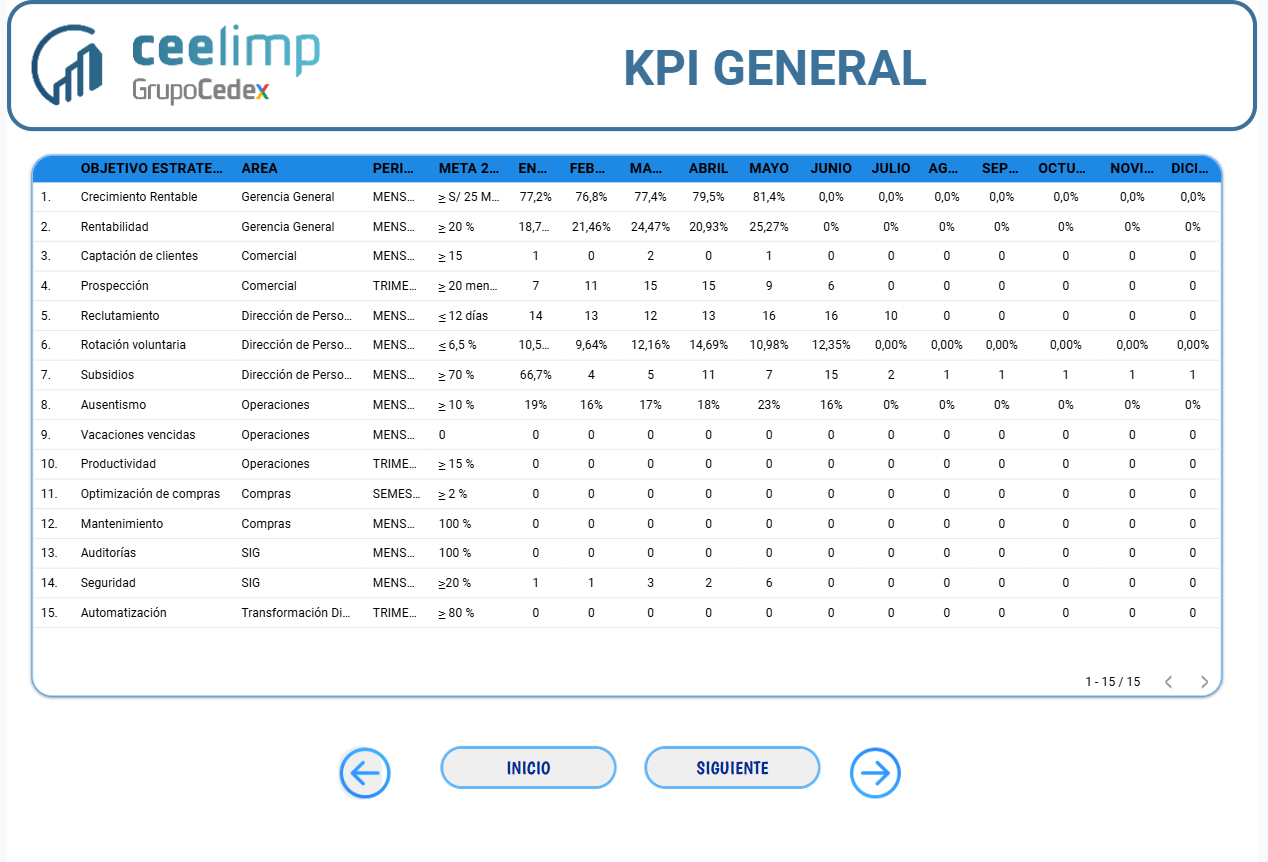Sort by AREA column header
Viewport: 1268px width, 862px height.
point(259,168)
